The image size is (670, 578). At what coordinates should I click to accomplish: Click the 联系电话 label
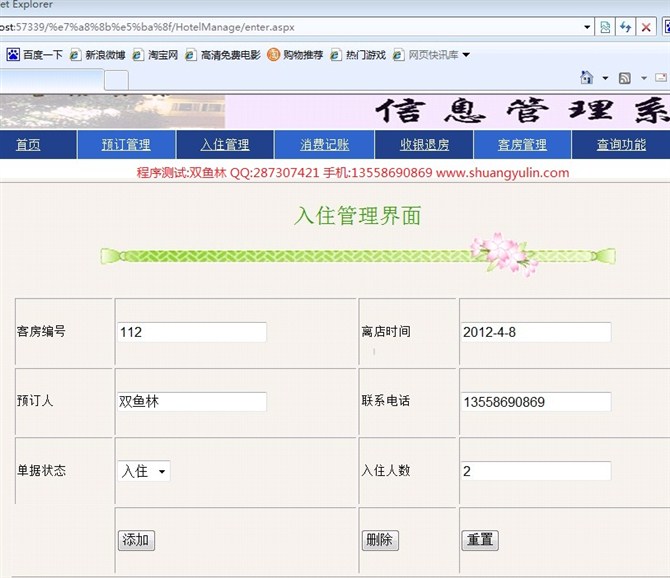click(x=386, y=401)
